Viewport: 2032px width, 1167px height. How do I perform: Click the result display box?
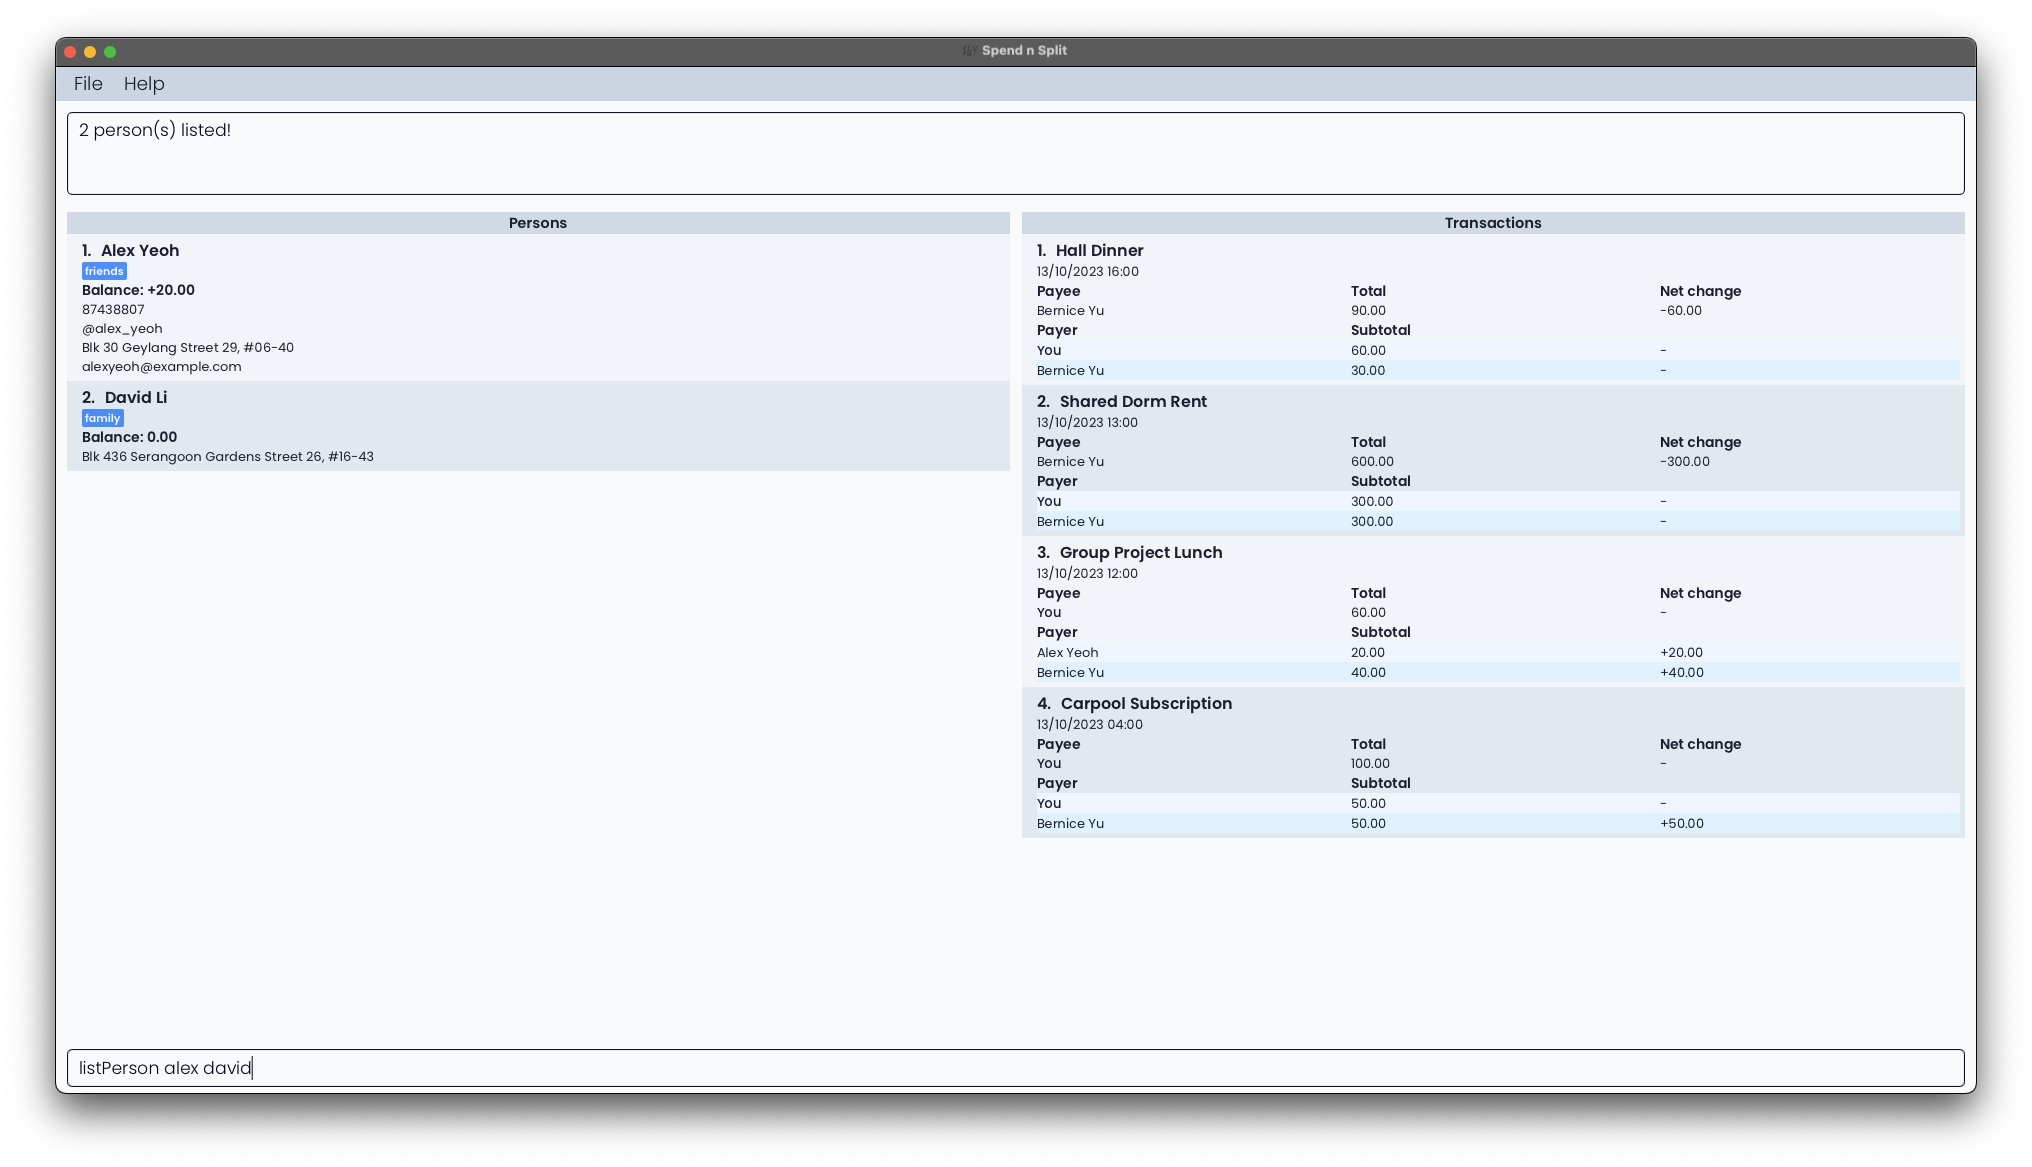click(1015, 153)
